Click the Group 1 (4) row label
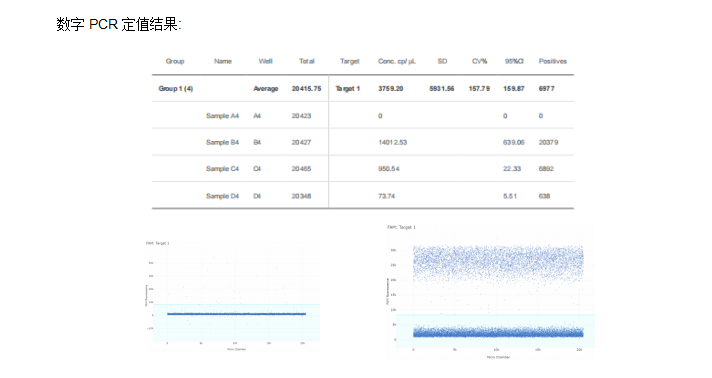This screenshot has height=378, width=712. point(176,89)
